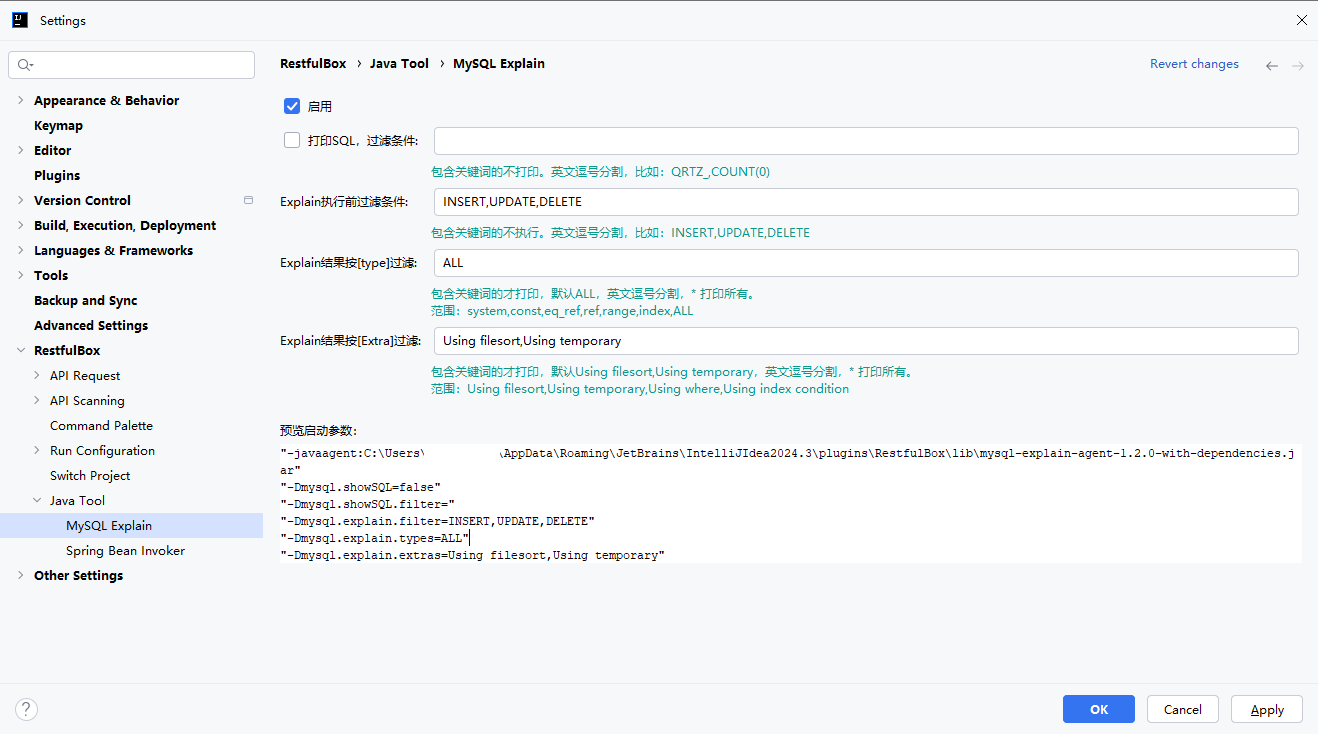Click the -Dmysql.explain.filter preview line
Viewport: 1318px width, 734px height.
pyautogui.click(x=437, y=521)
